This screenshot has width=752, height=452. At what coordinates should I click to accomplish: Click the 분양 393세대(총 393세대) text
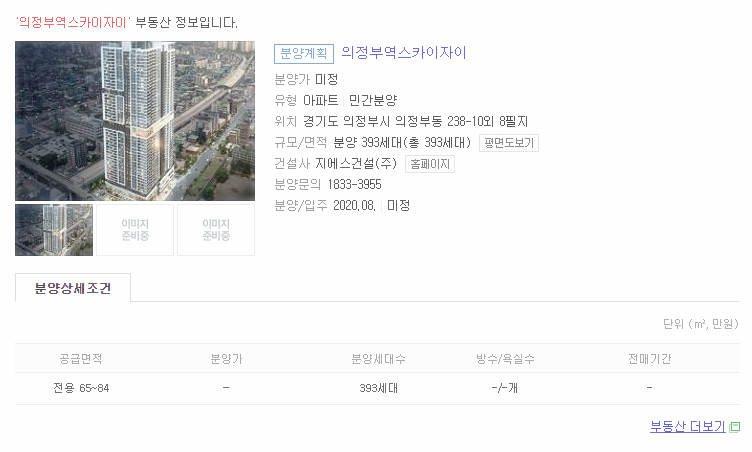(x=402, y=143)
